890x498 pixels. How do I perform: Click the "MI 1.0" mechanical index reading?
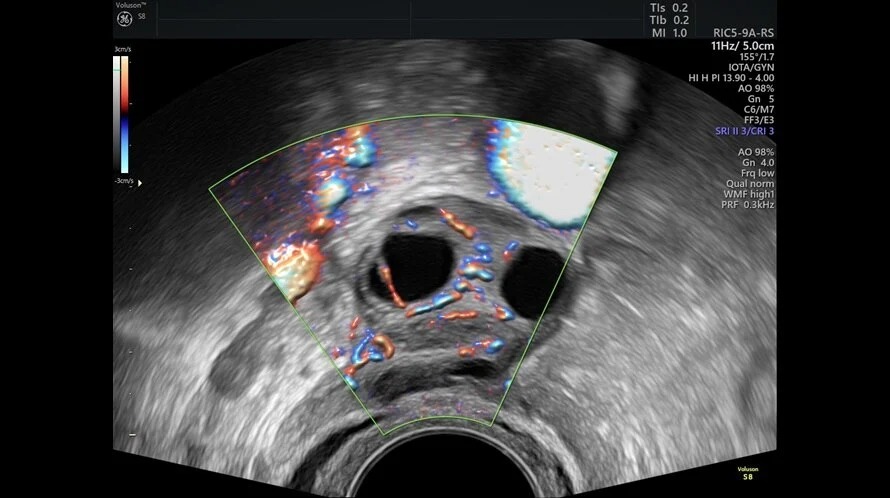(x=669, y=33)
